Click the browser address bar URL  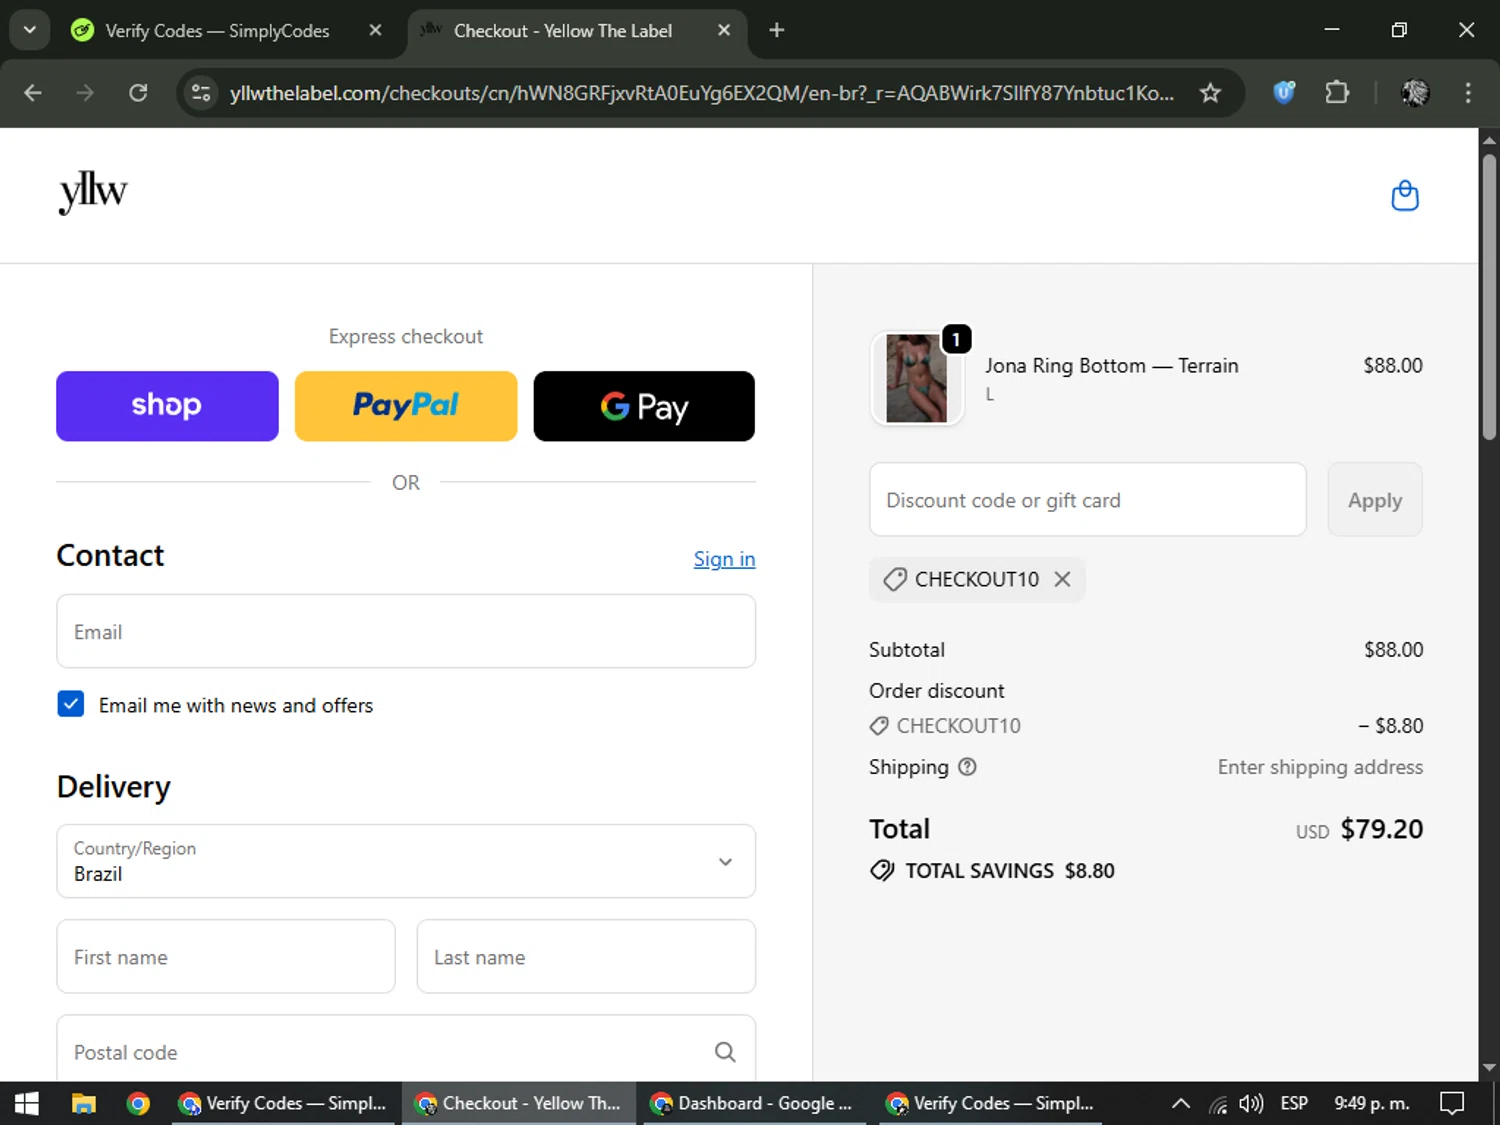click(702, 93)
